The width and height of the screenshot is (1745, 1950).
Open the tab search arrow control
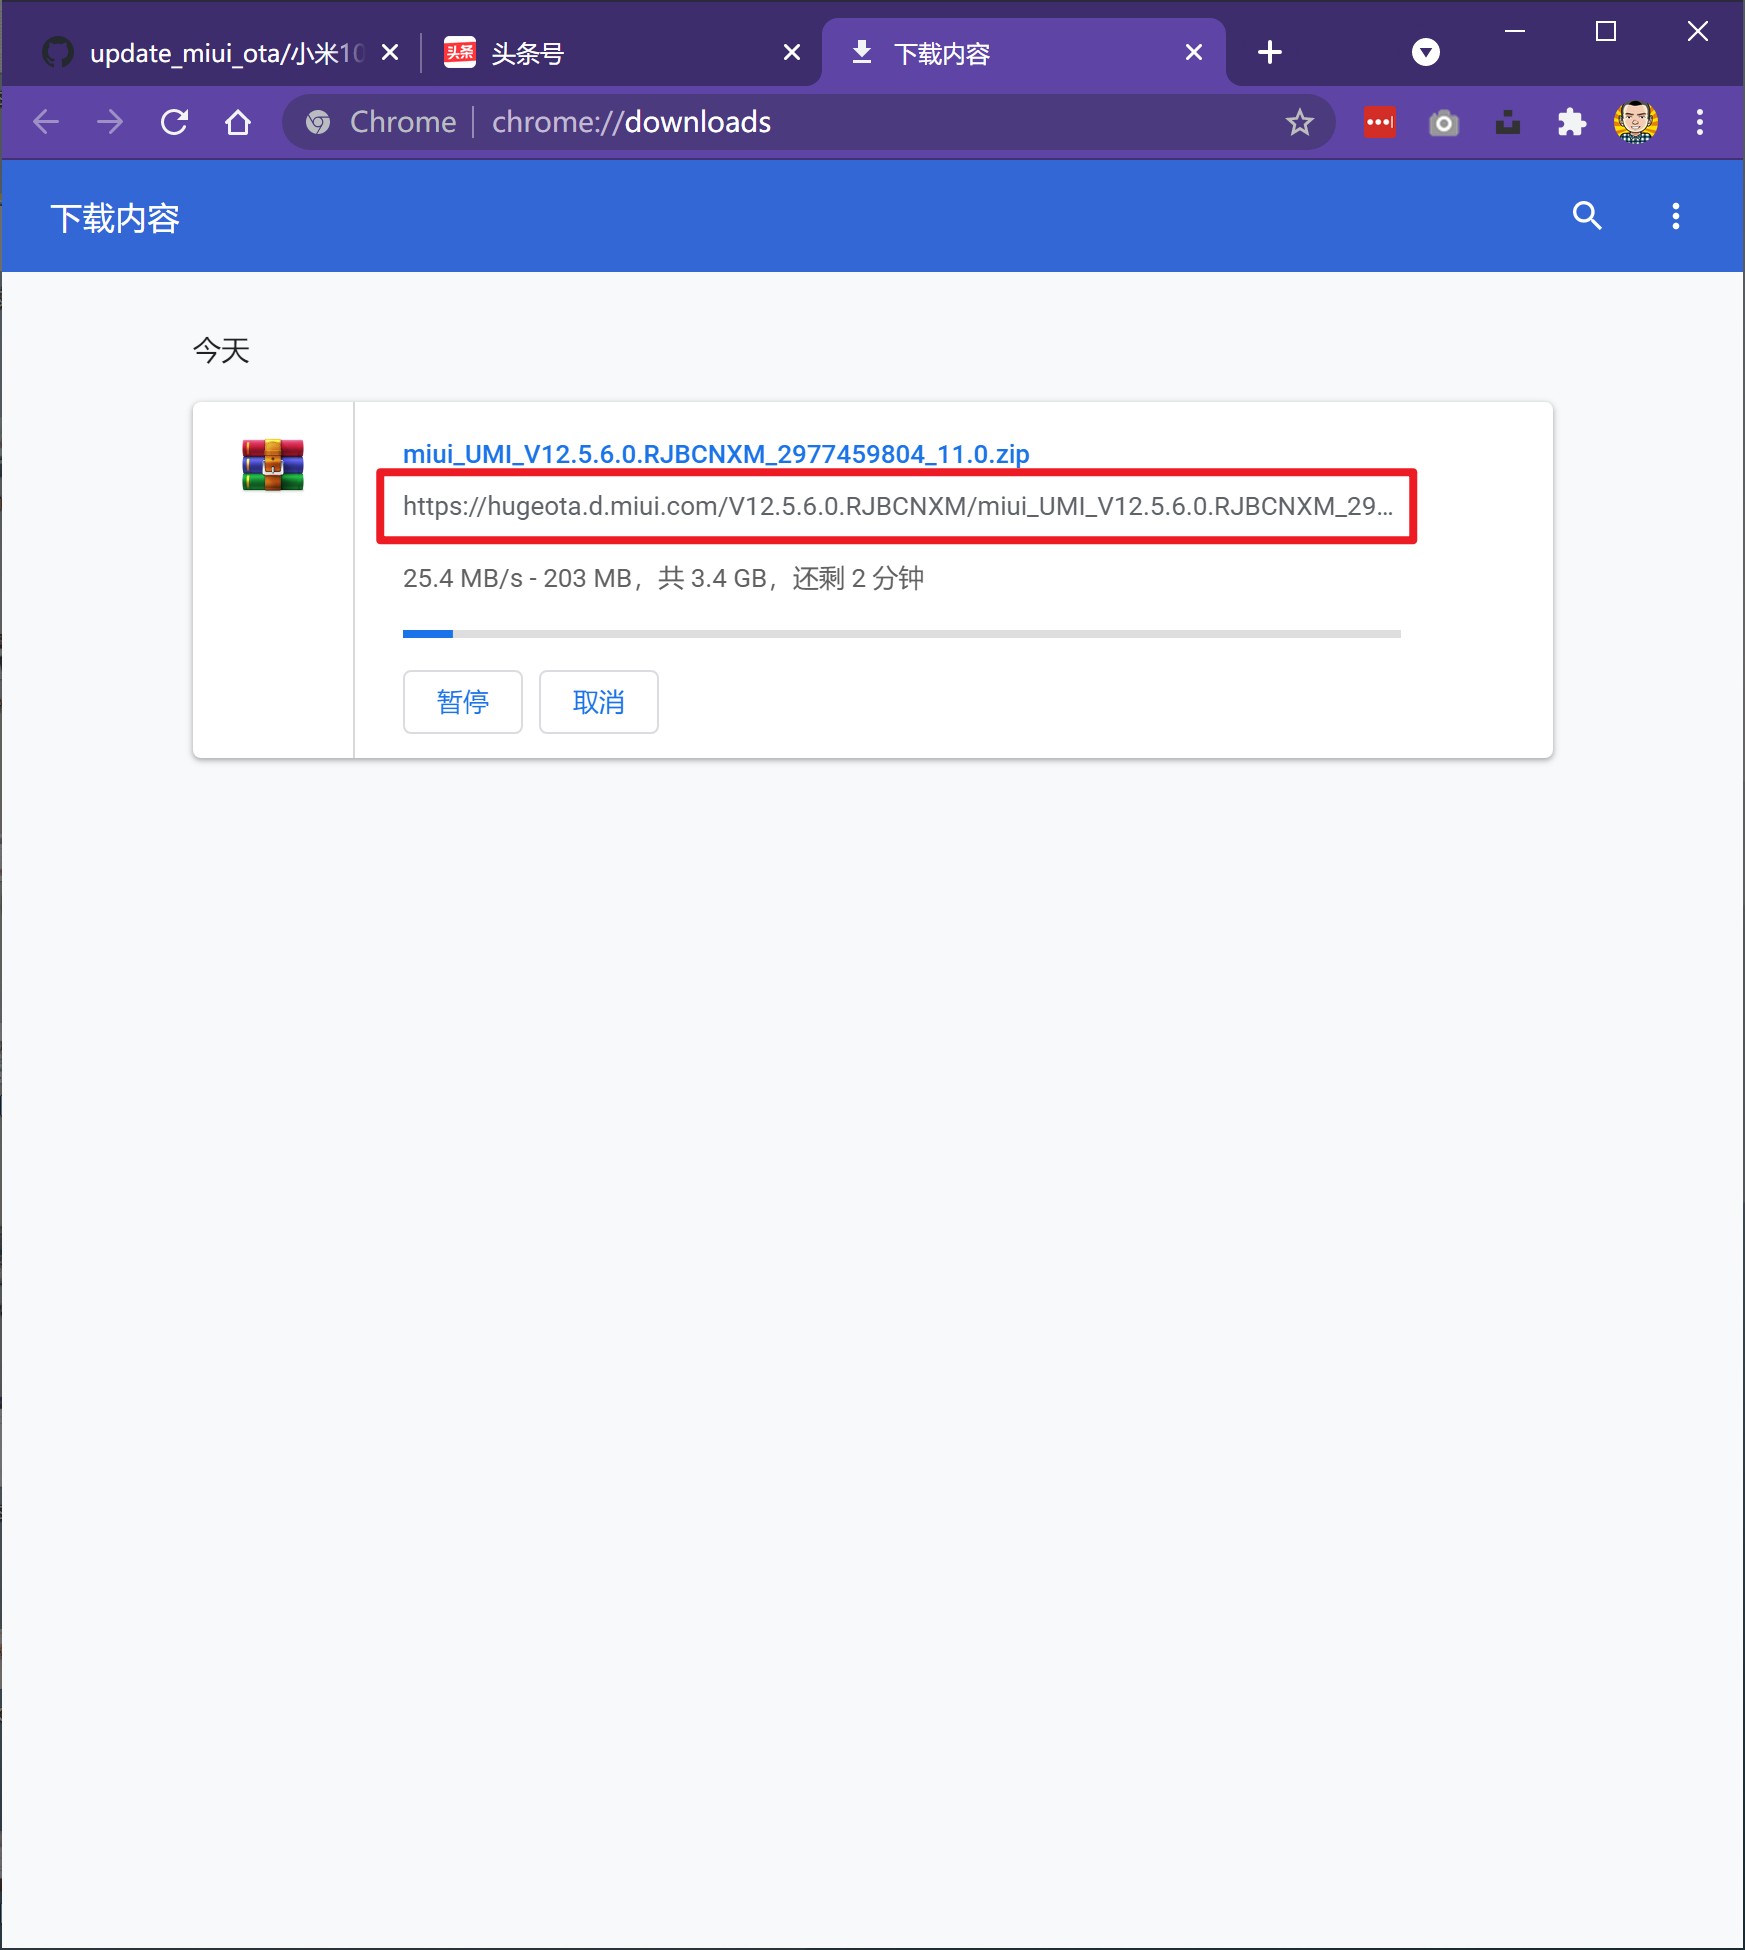click(1424, 52)
